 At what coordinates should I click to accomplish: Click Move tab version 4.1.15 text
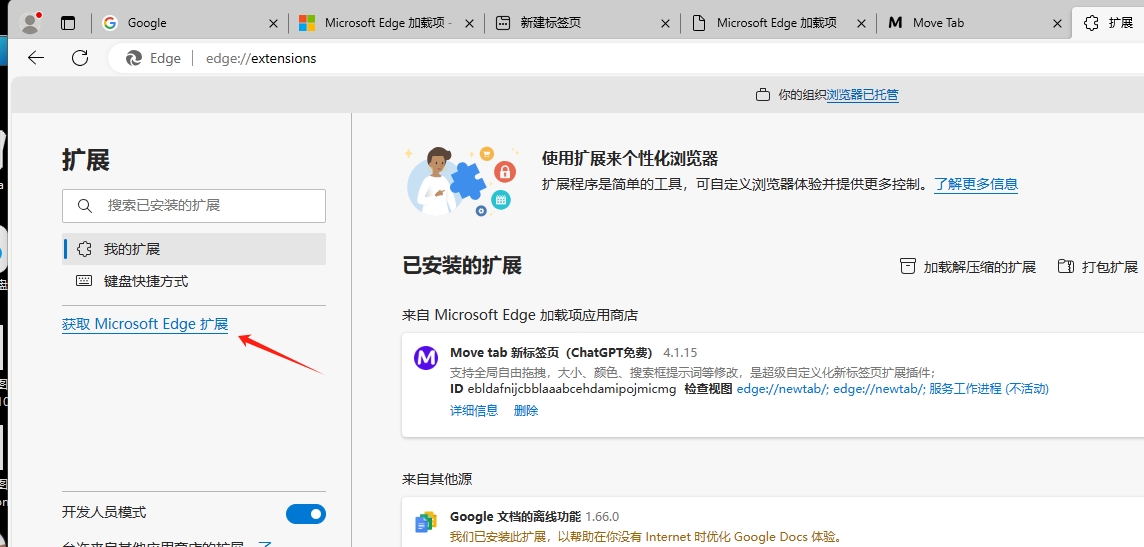coord(678,353)
